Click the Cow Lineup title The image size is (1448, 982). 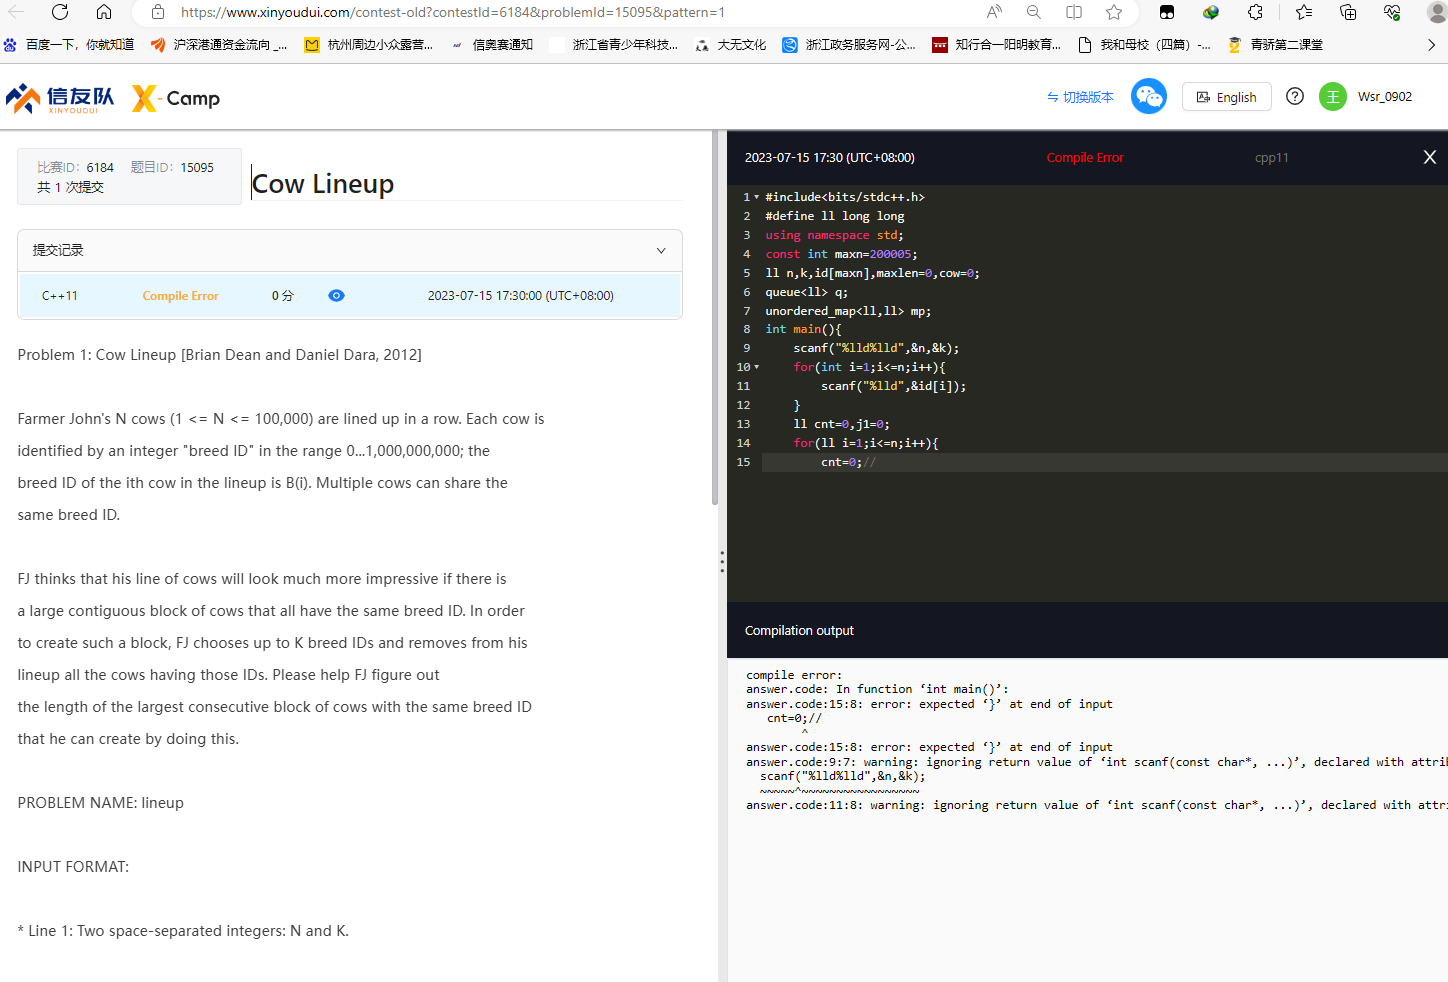click(x=323, y=184)
